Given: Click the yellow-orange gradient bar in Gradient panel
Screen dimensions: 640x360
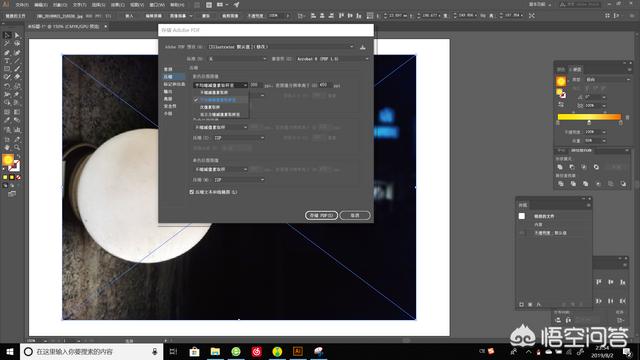Looking at the screenshot, I should tap(589, 117).
